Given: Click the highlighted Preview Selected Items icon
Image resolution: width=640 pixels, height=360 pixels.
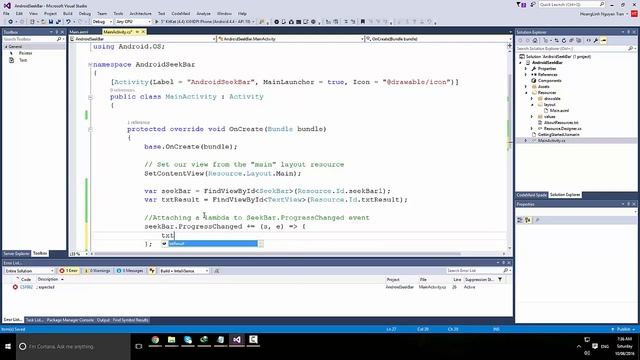Looking at the screenshot, I should (604, 40).
